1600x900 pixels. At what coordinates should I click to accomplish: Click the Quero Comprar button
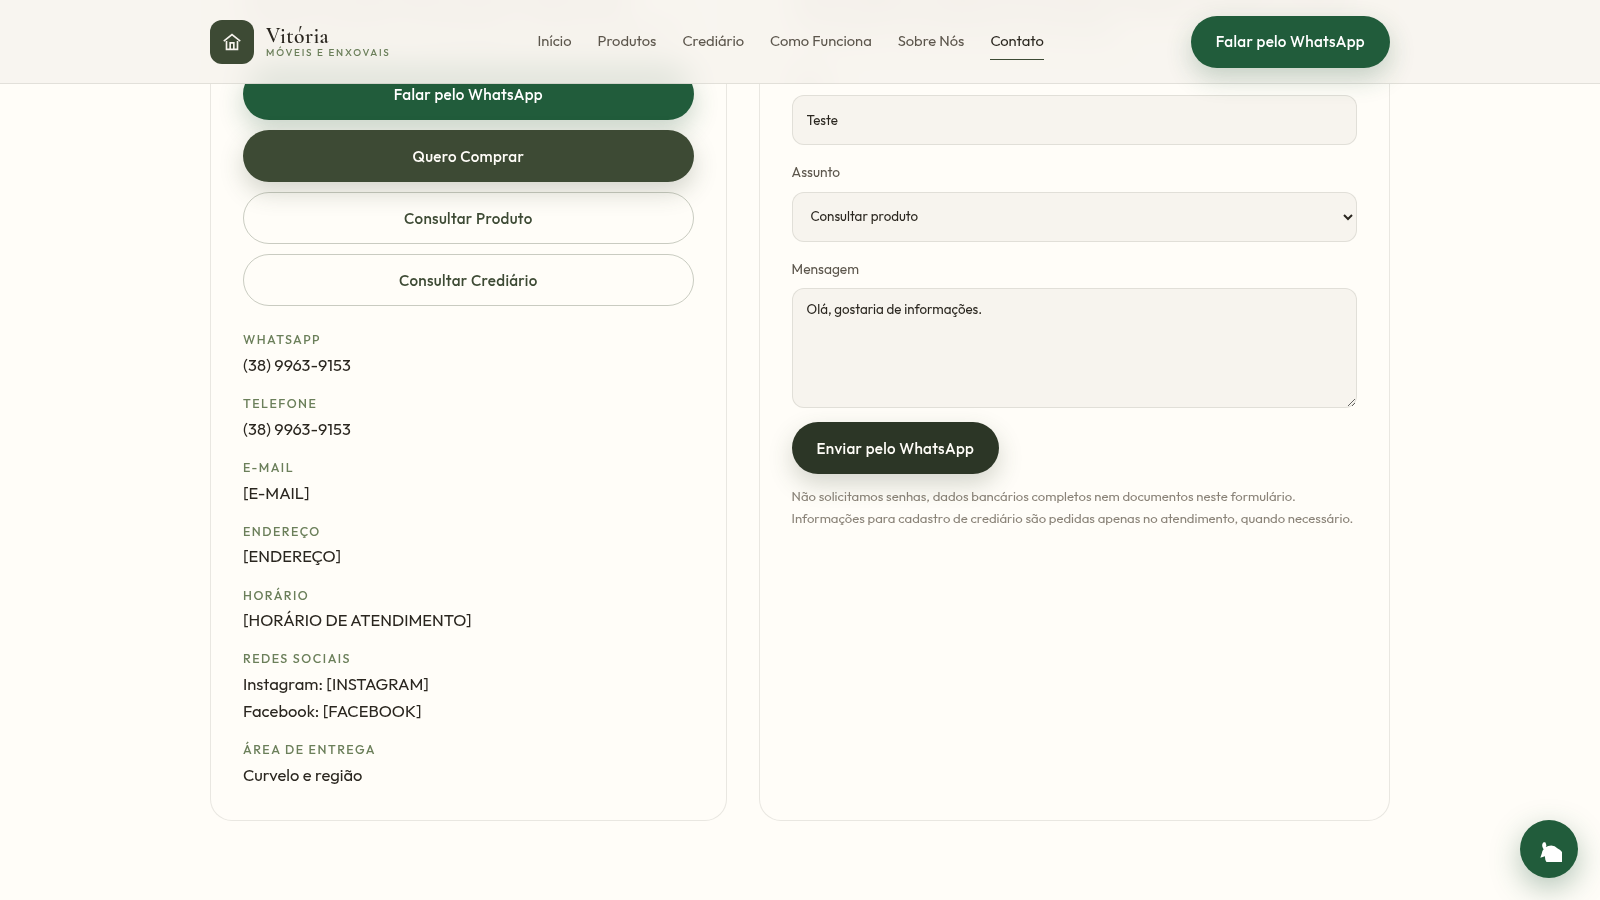[468, 156]
